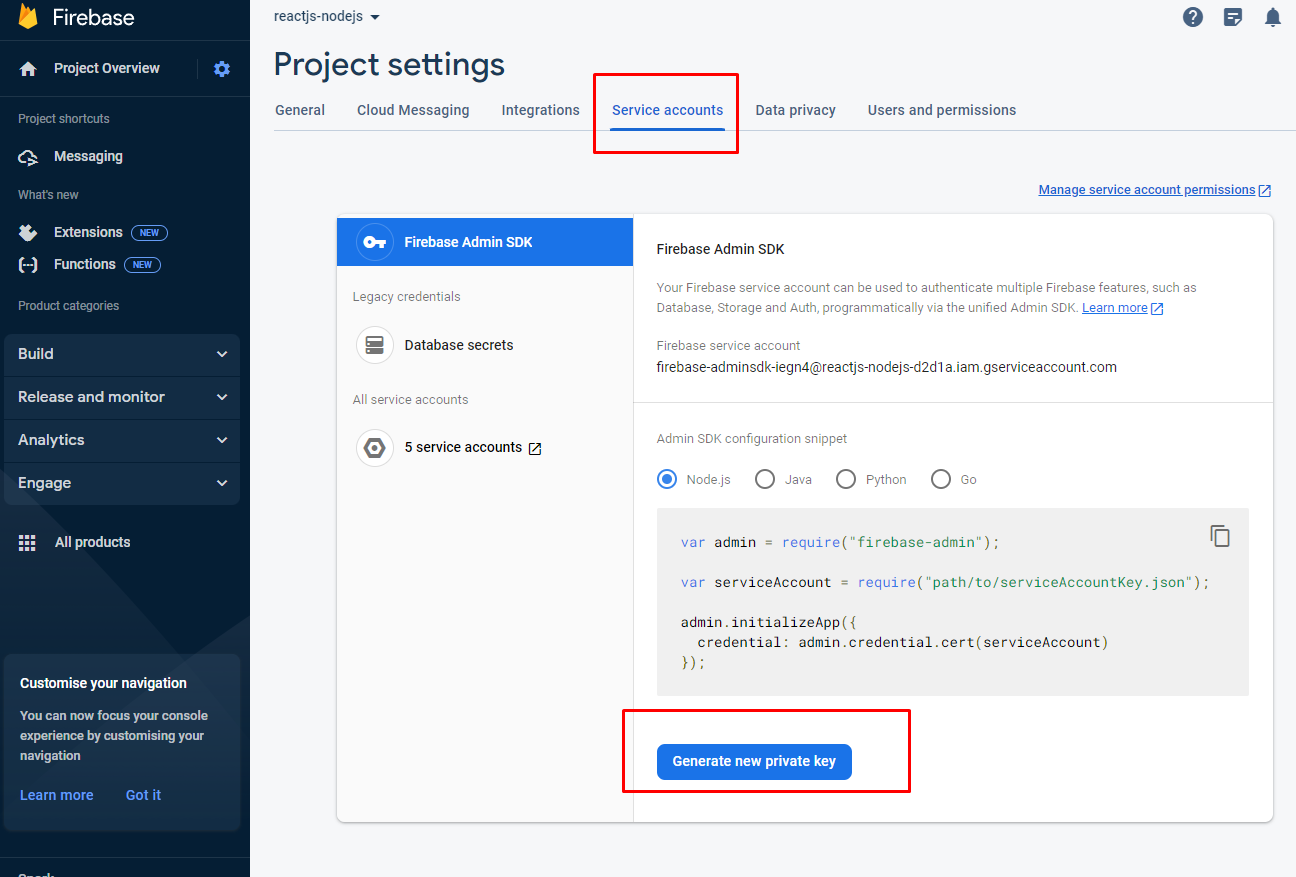Open the Extensions section

88,232
